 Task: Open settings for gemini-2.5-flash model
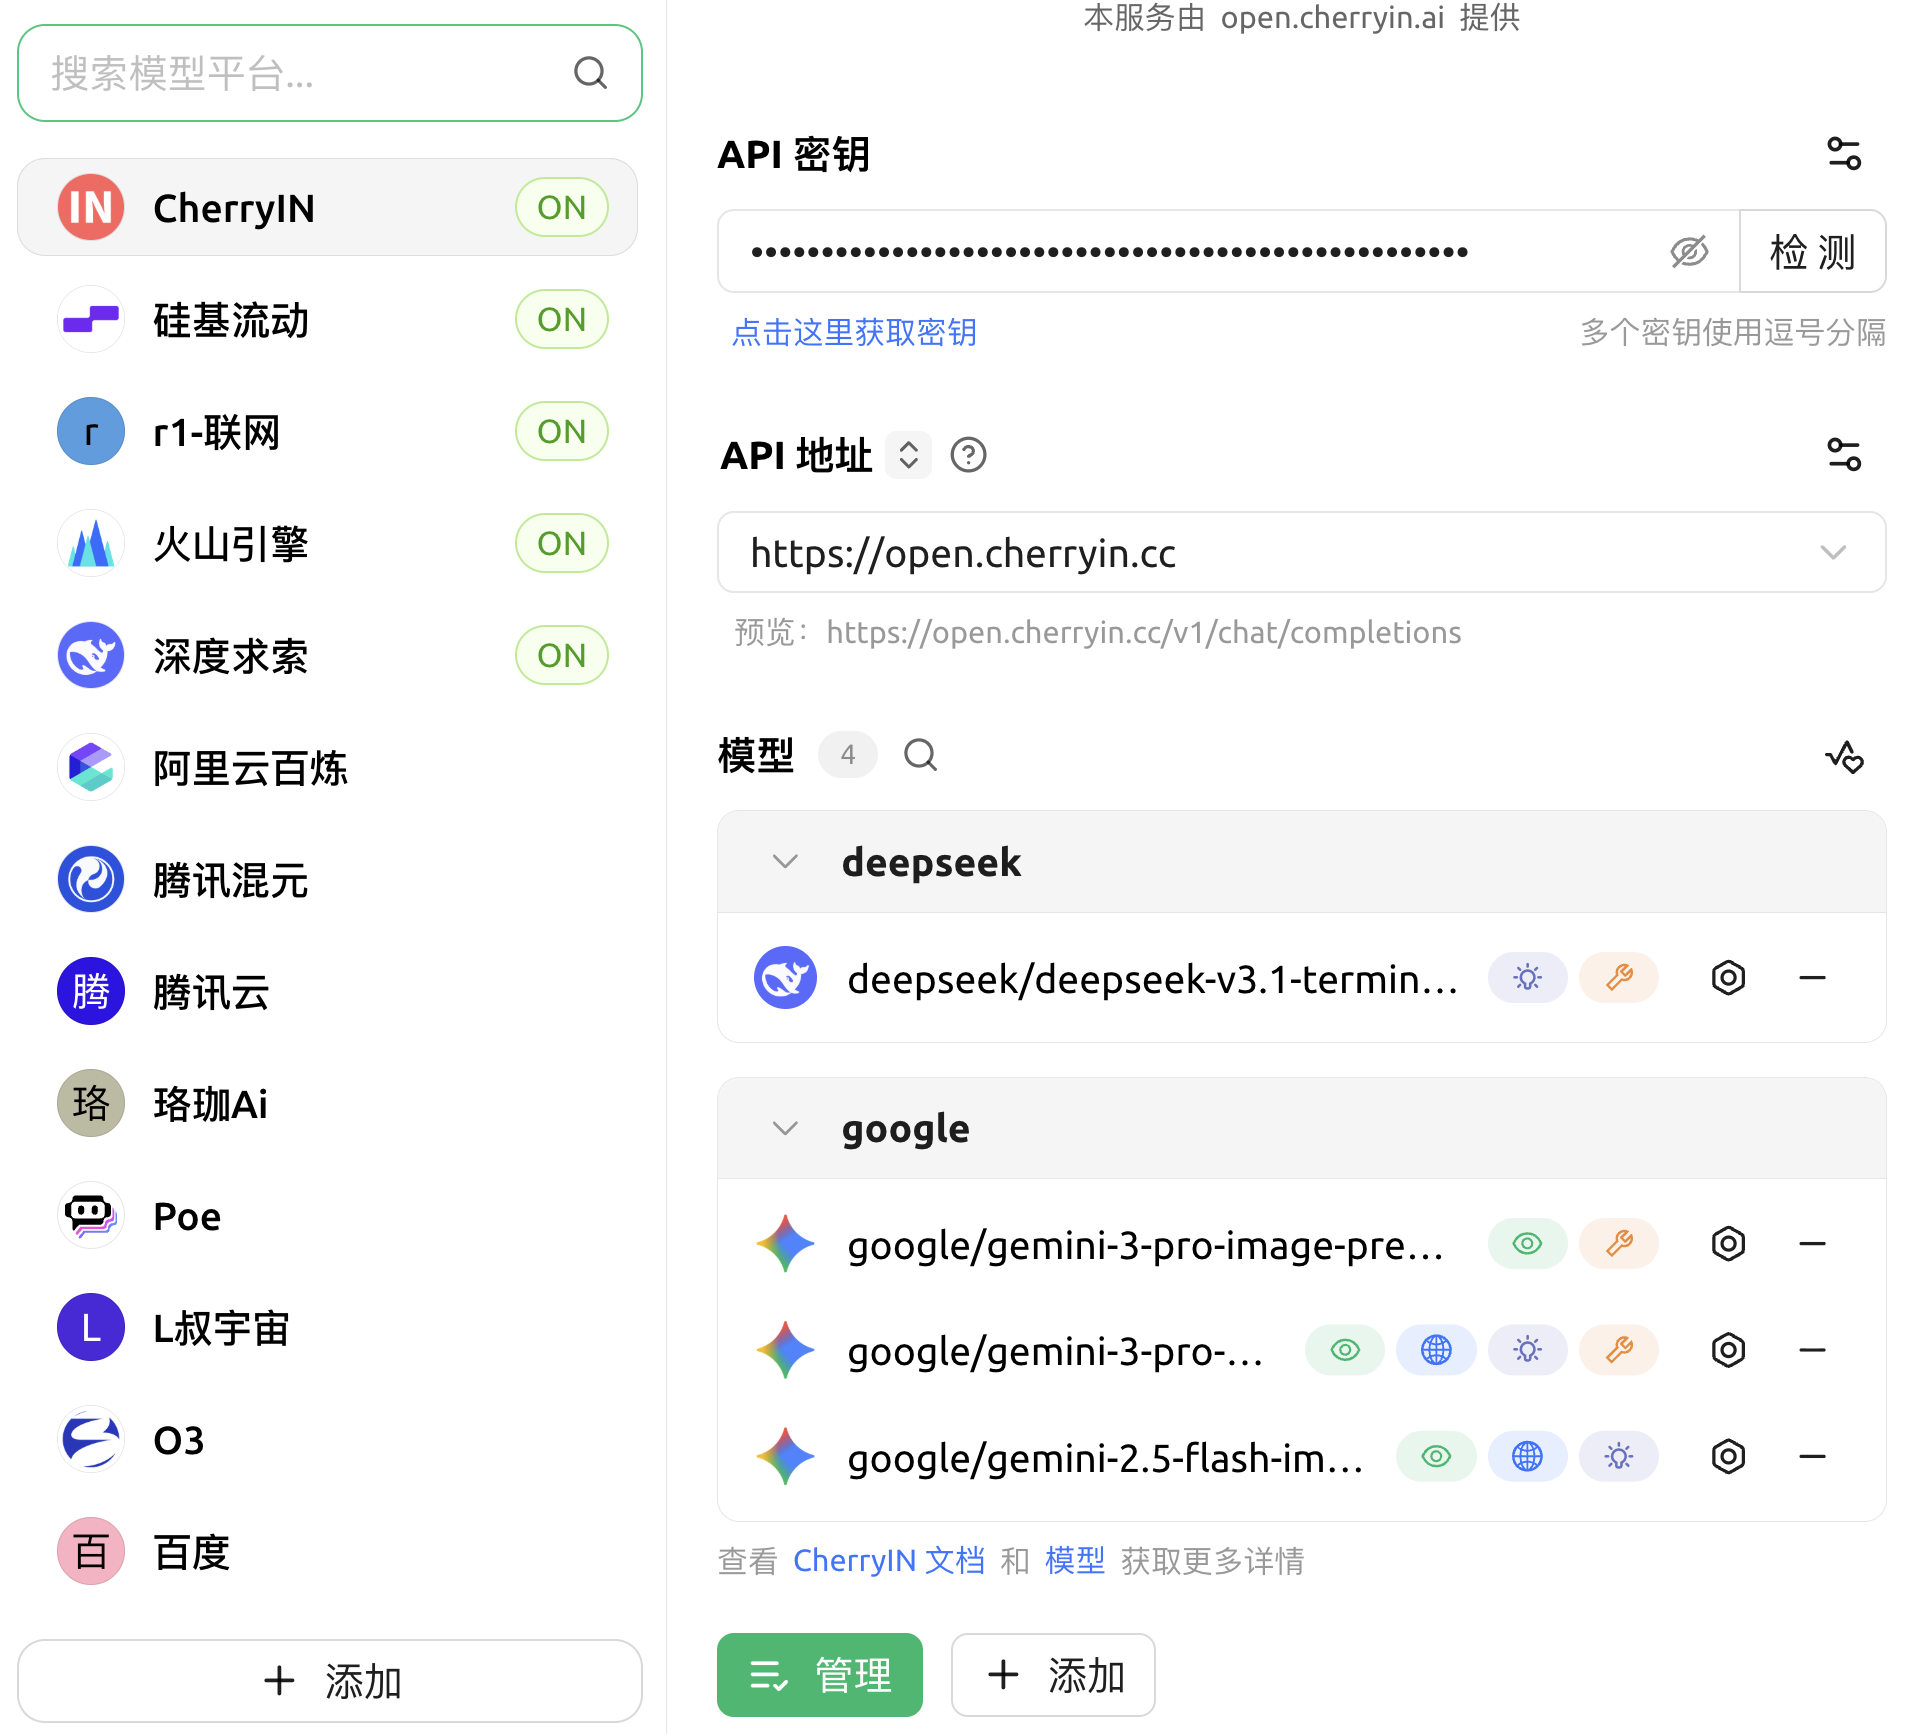pos(1728,1457)
